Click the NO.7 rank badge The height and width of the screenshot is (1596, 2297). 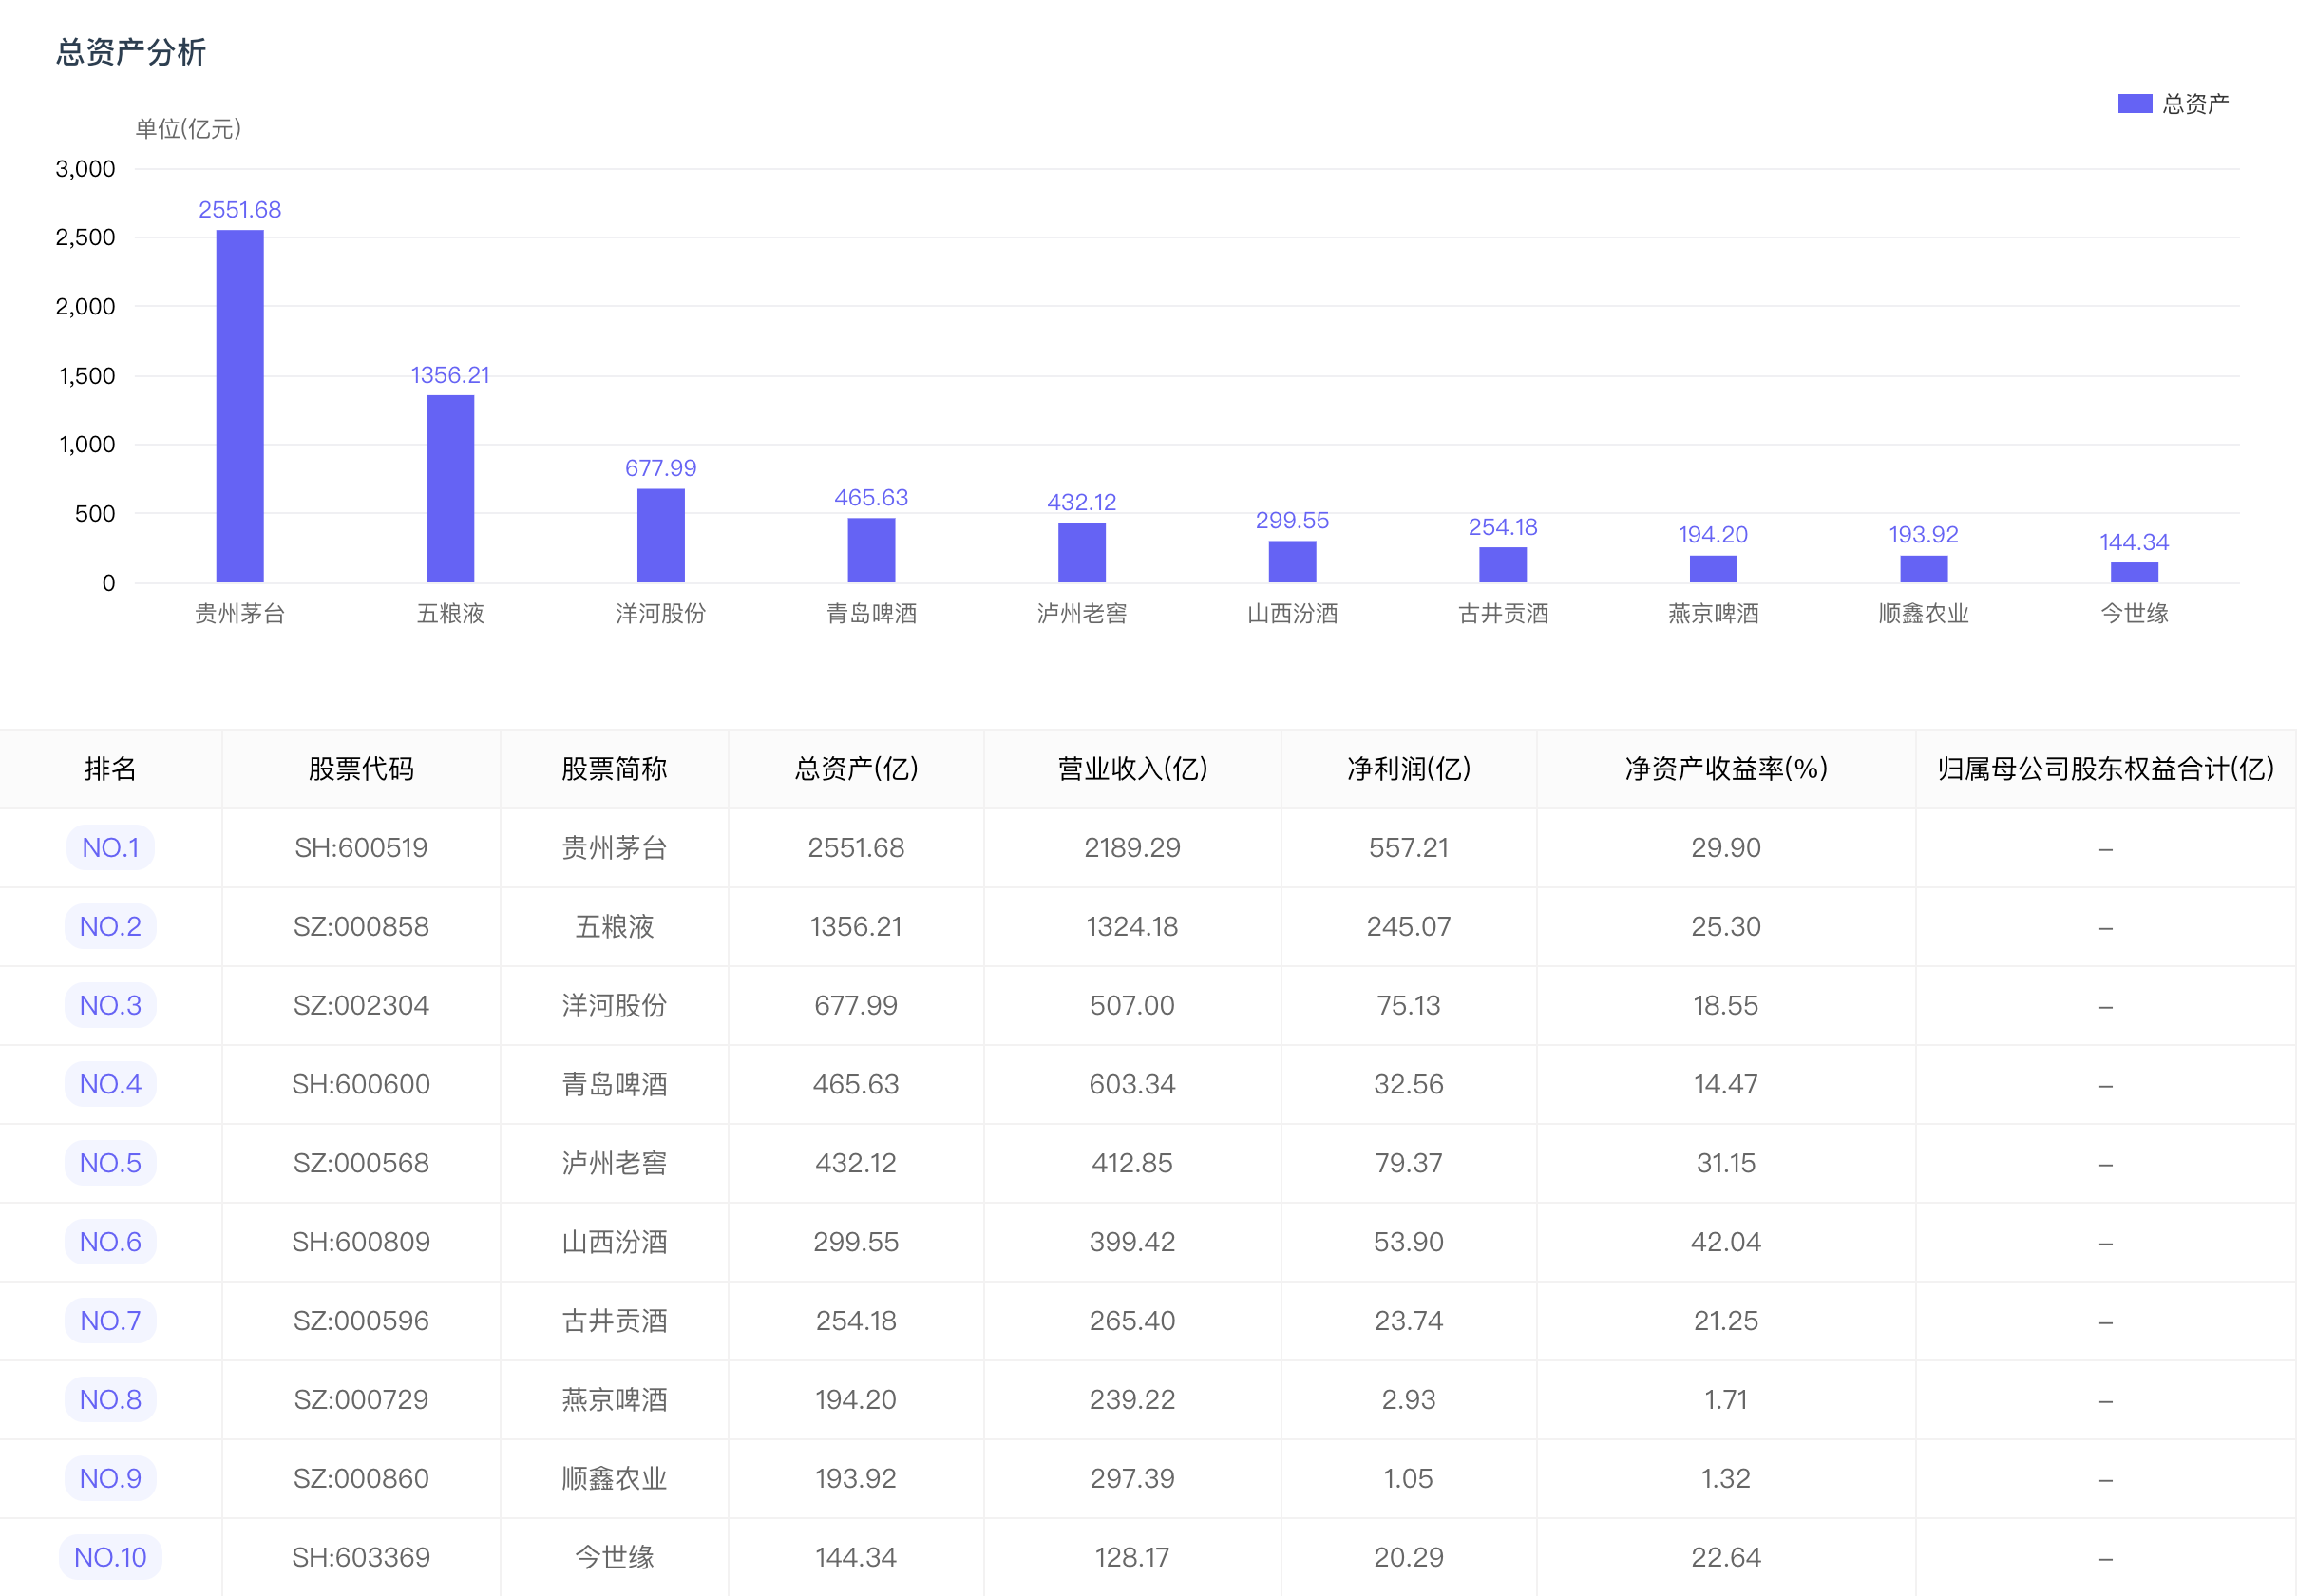coord(111,1321)
